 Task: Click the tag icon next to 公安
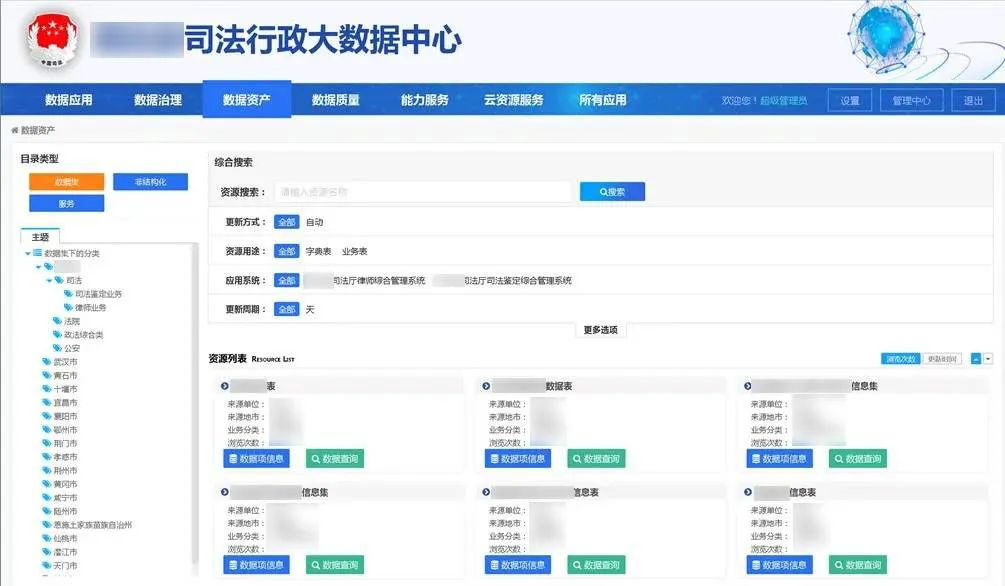point(57,348)
